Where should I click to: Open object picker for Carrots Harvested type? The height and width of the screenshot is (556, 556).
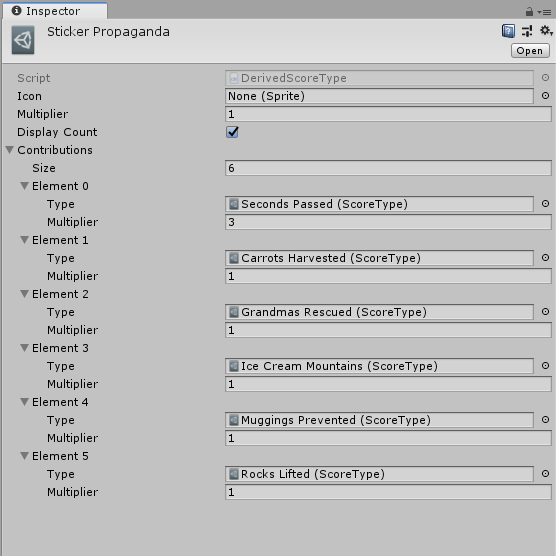point(545,257)
